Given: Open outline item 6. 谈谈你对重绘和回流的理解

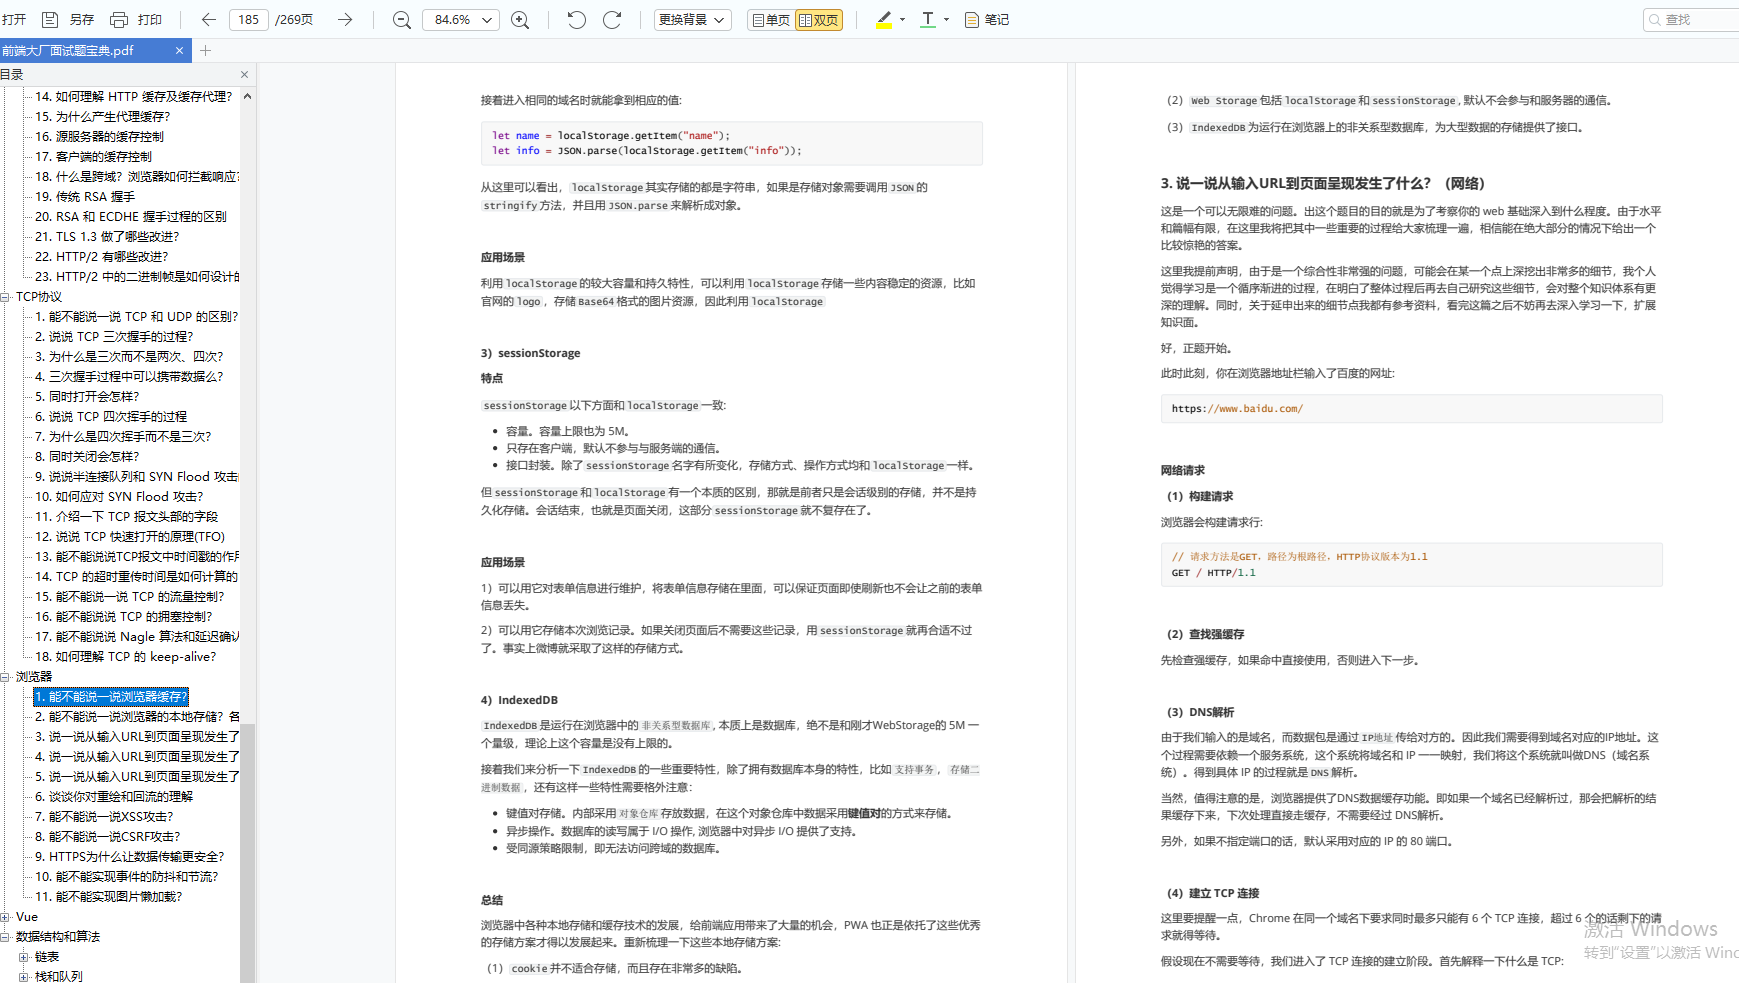Looking at the screenshot, I should pyautogui.click(x=114, y=796).
